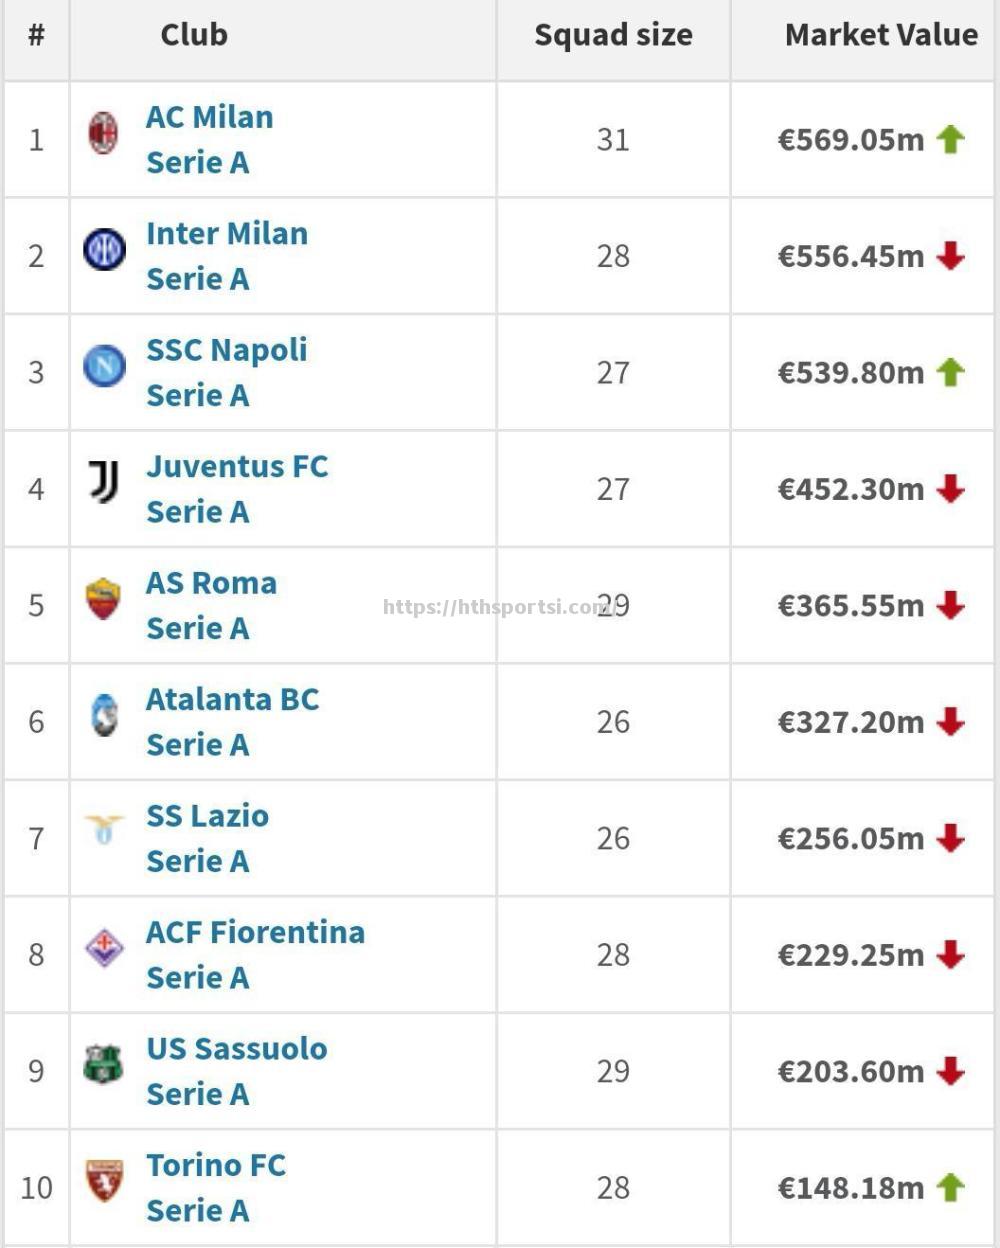Sort by the Squad size column header
Screen dimensions: 1000x1248
point(613,35)
